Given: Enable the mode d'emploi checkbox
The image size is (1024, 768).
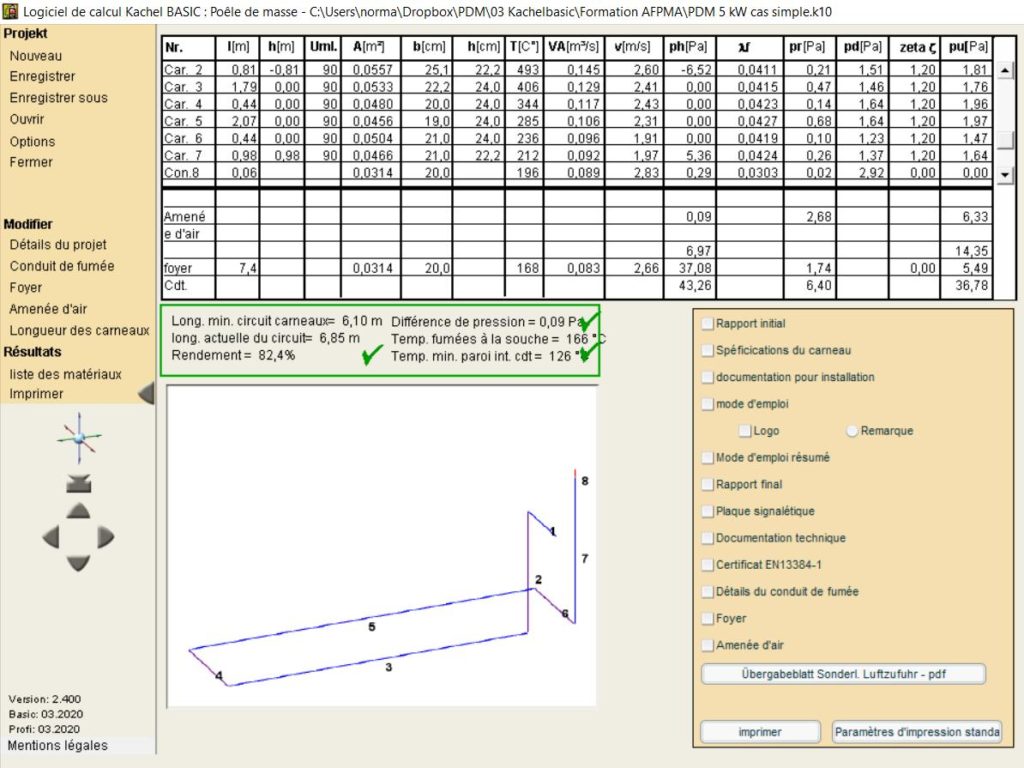Looking at the screenshot, I should tap(707, 404).
